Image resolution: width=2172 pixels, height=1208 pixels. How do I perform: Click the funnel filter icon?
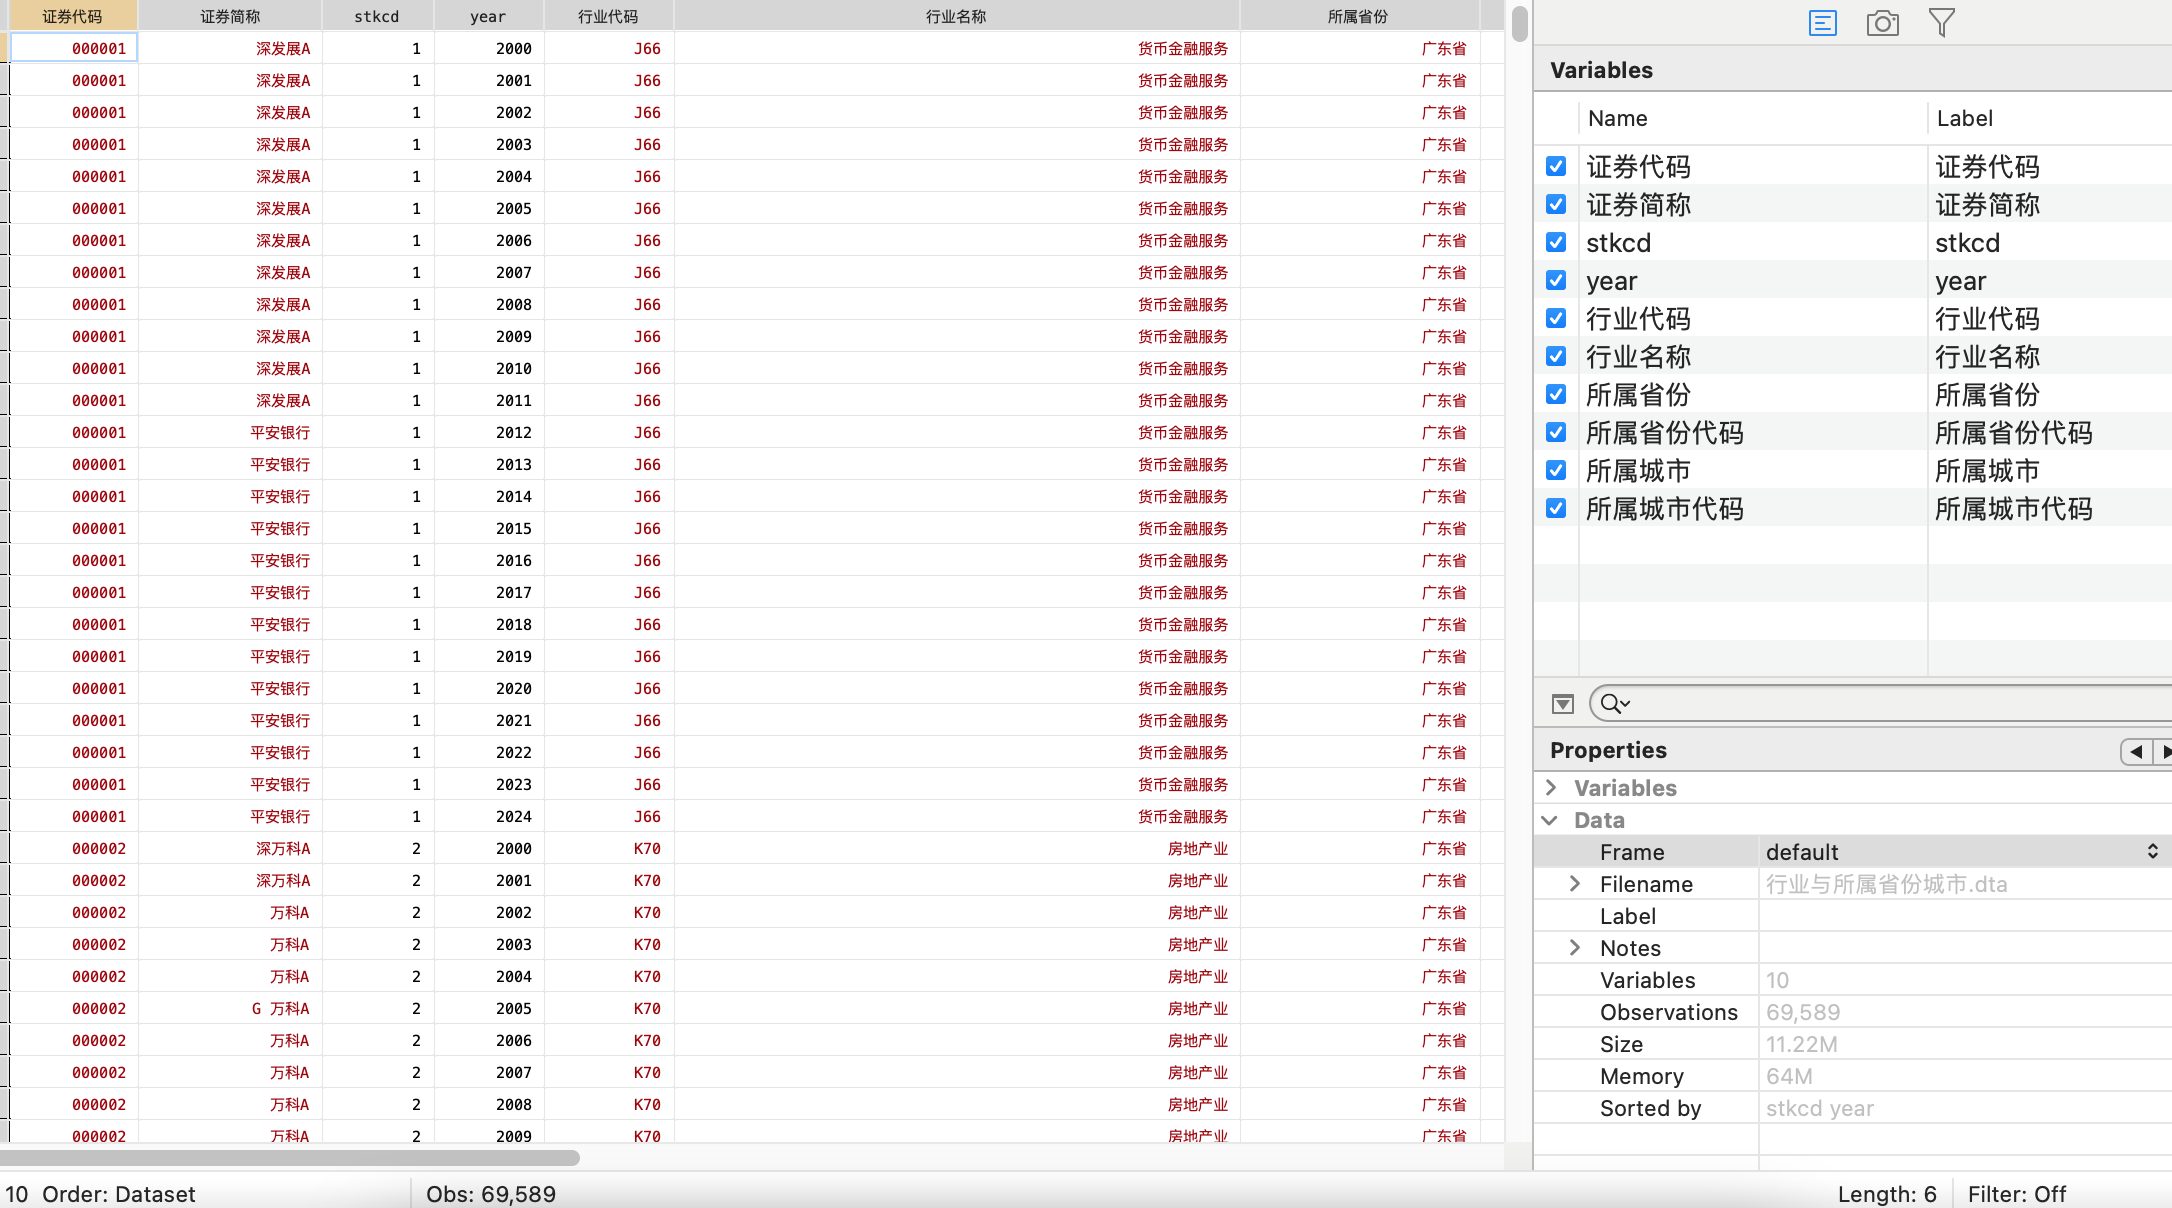1941,23
